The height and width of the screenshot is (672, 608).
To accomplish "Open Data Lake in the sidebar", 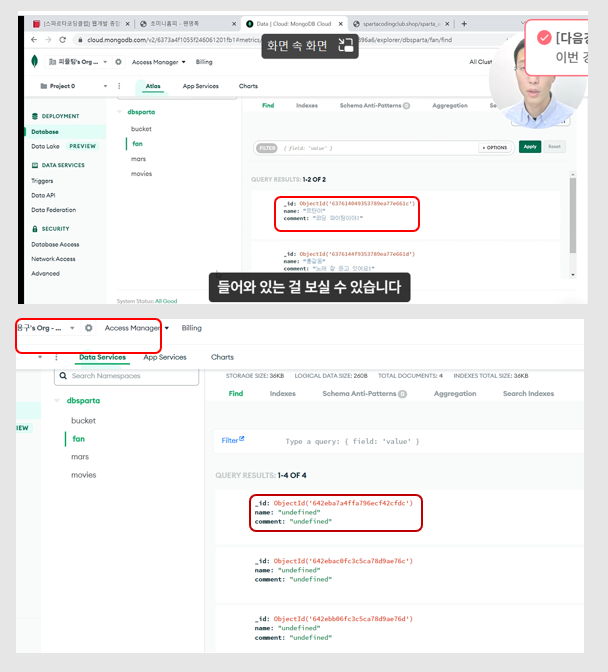I will pos(45,146).
